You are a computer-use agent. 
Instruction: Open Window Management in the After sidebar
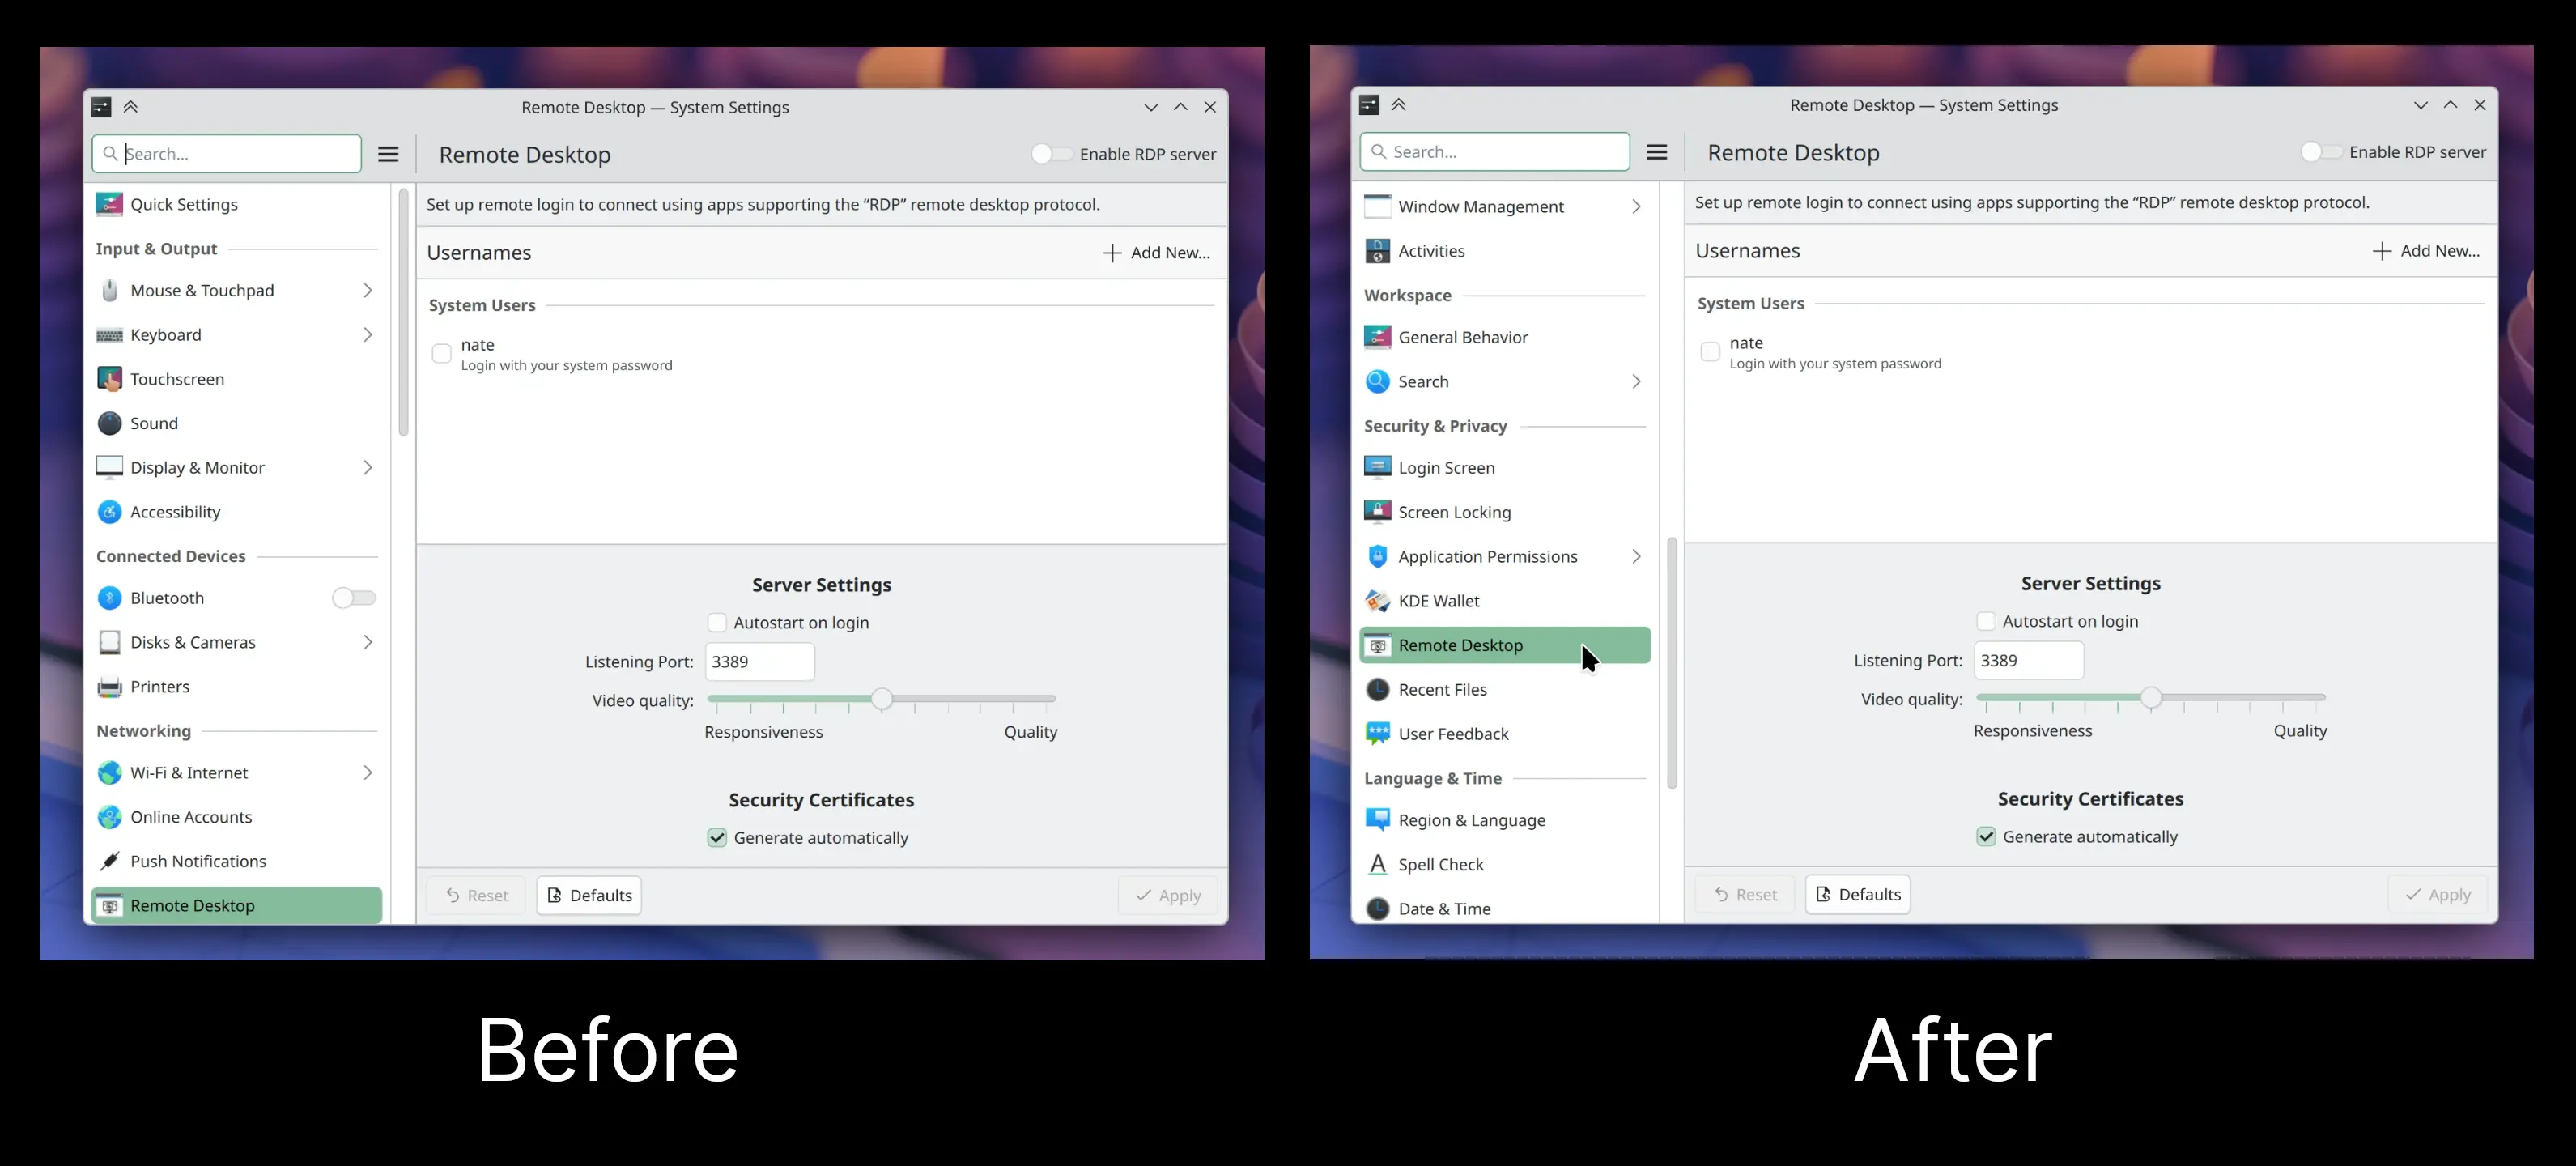(1505, 206)
